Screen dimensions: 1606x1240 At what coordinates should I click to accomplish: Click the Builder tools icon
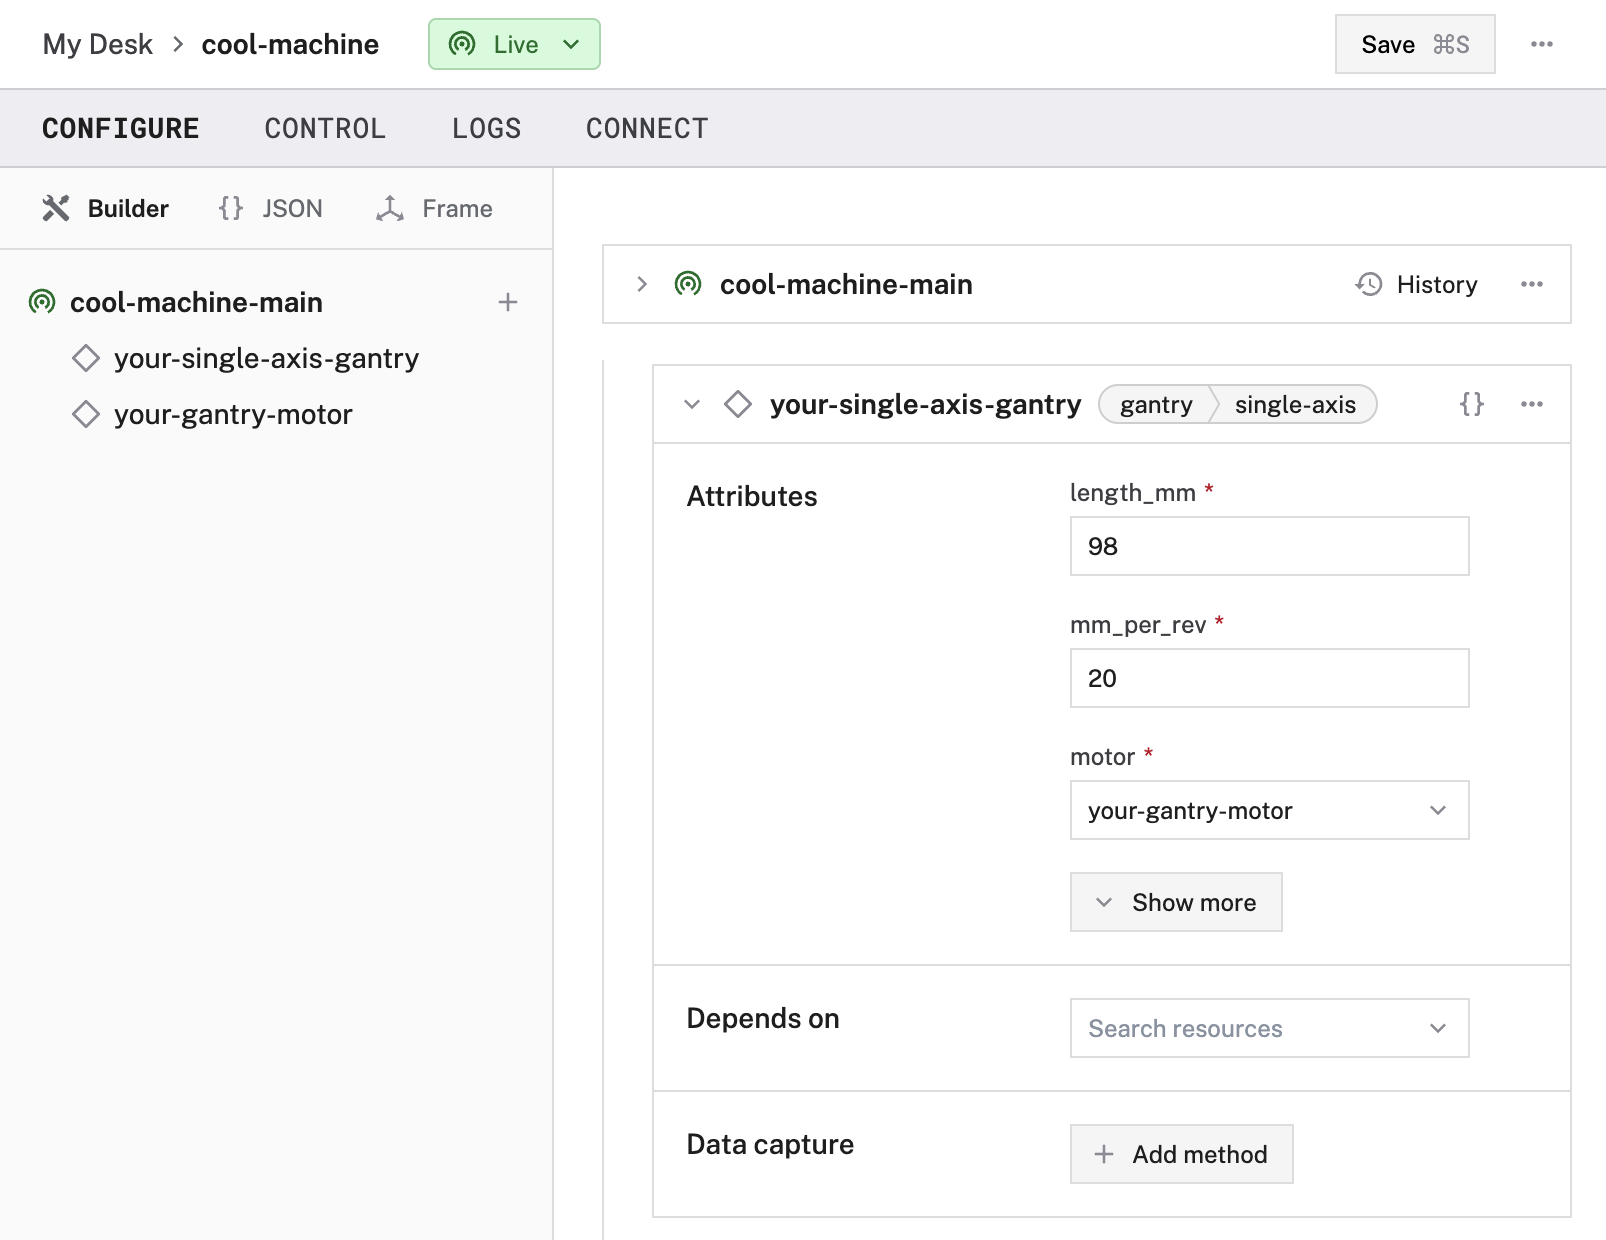tap(56, 208)
